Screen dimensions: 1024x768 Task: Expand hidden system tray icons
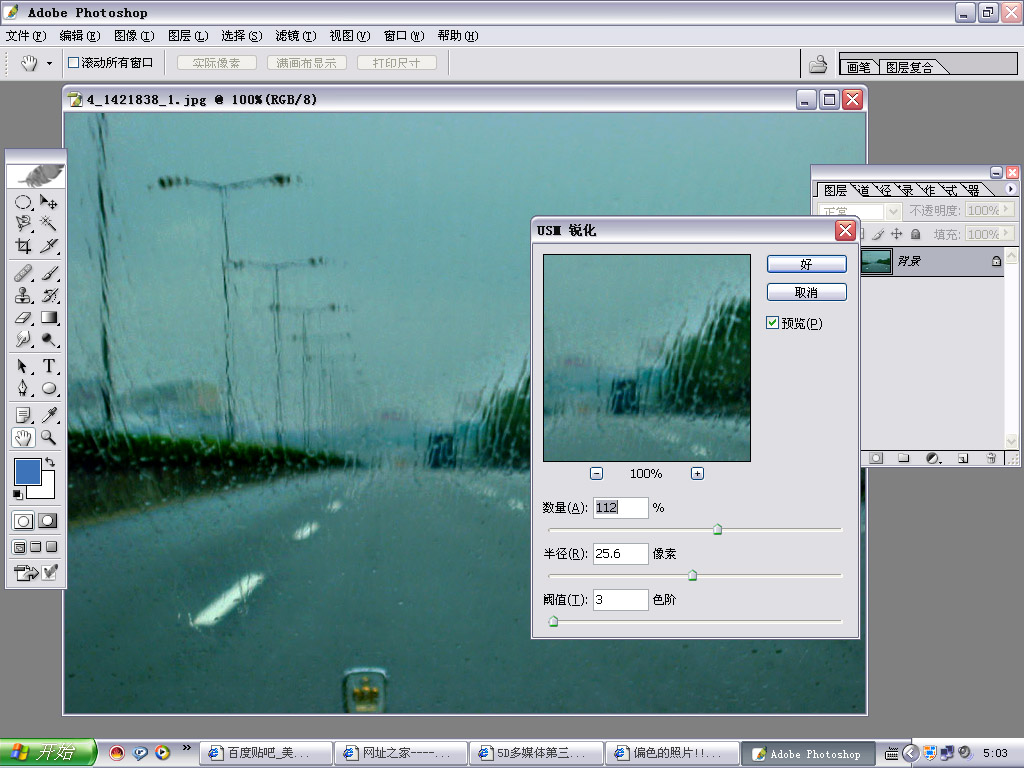[x=910, y=753]
